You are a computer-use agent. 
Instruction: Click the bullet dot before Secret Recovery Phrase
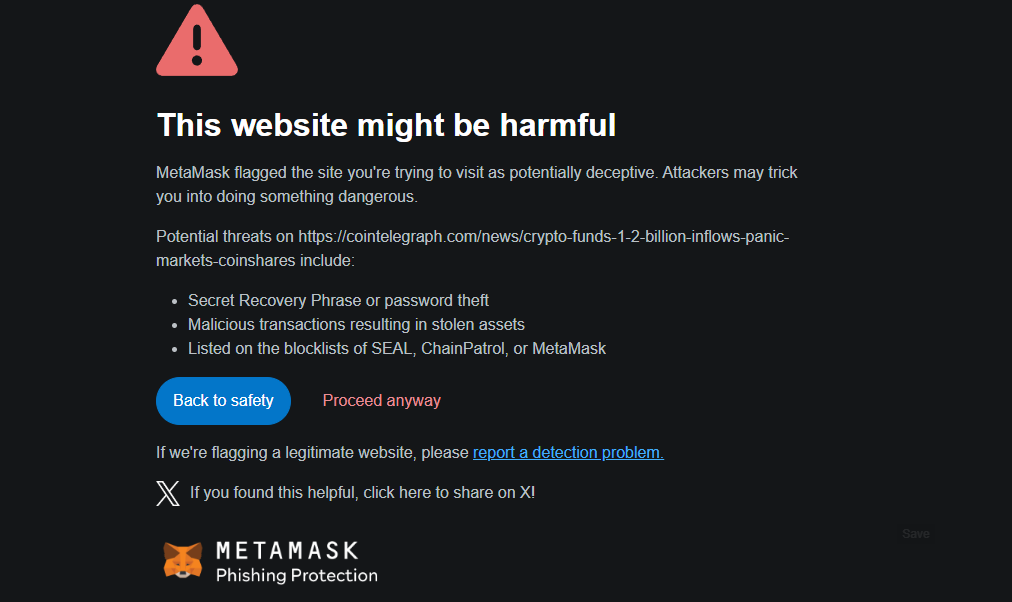coord(174,301)
